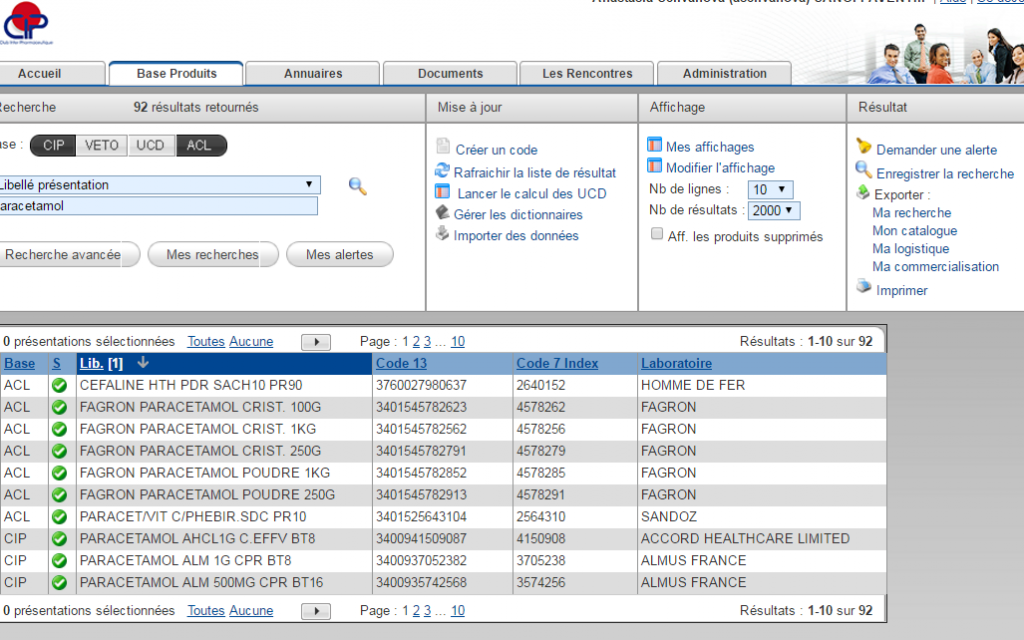Click the Modifier l'affichage icon
The image size is (1024, 640).
point(654,166)
